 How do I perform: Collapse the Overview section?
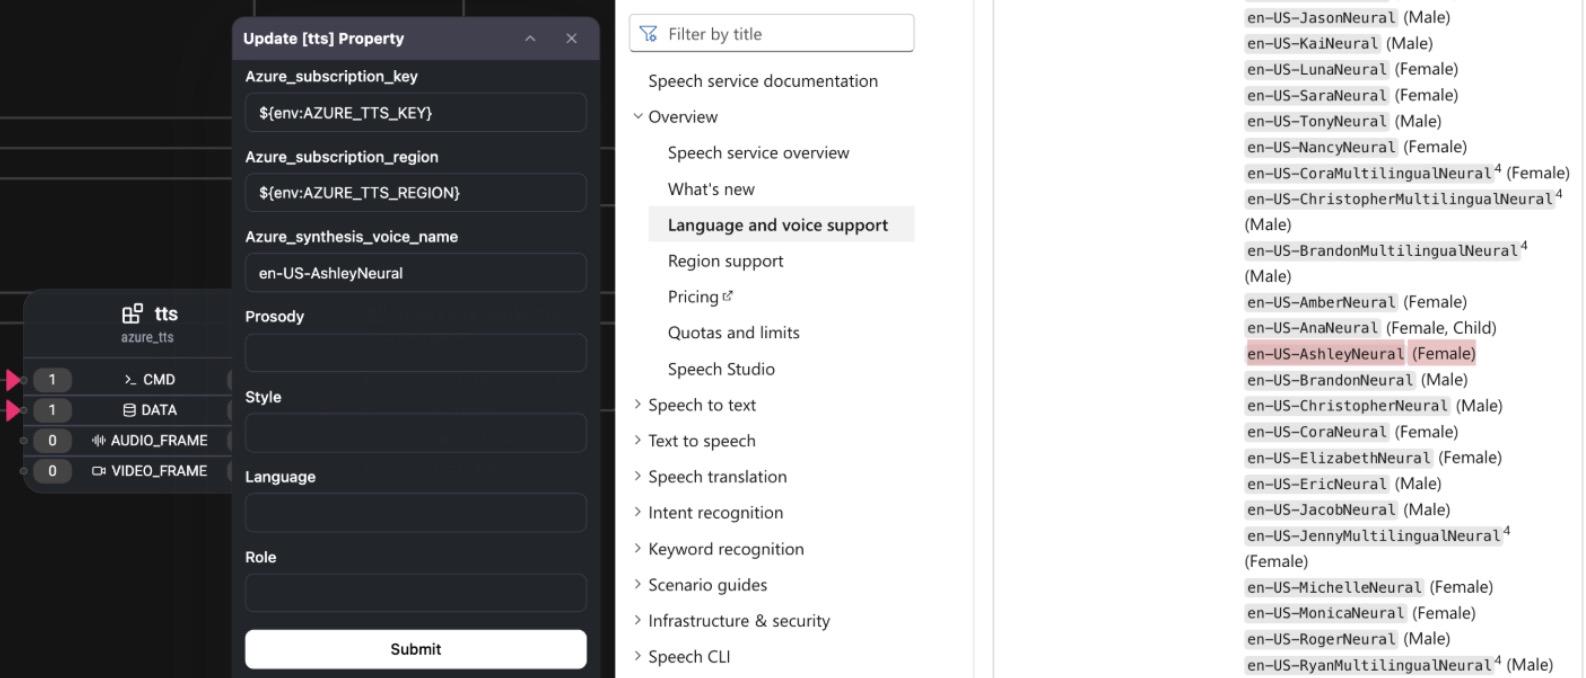coord(639,116)
